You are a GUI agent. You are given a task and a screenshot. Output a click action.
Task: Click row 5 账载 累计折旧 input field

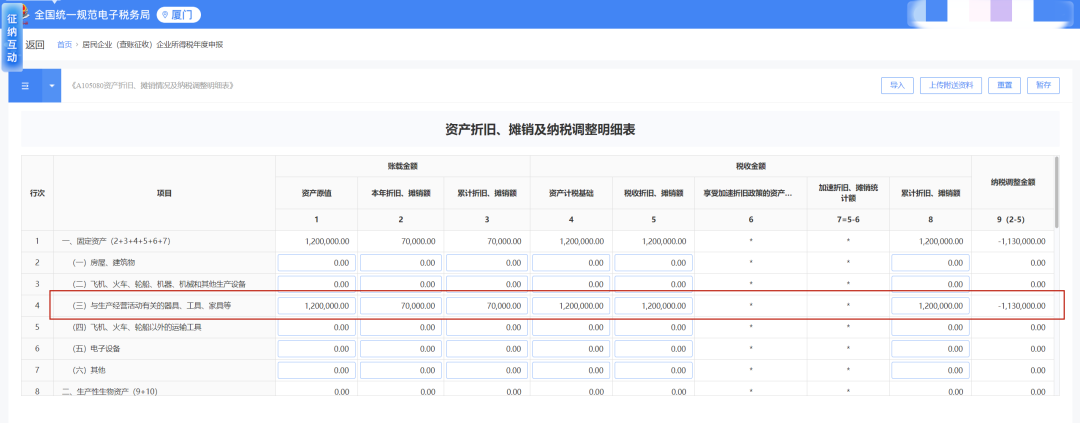tap(485, 327)
